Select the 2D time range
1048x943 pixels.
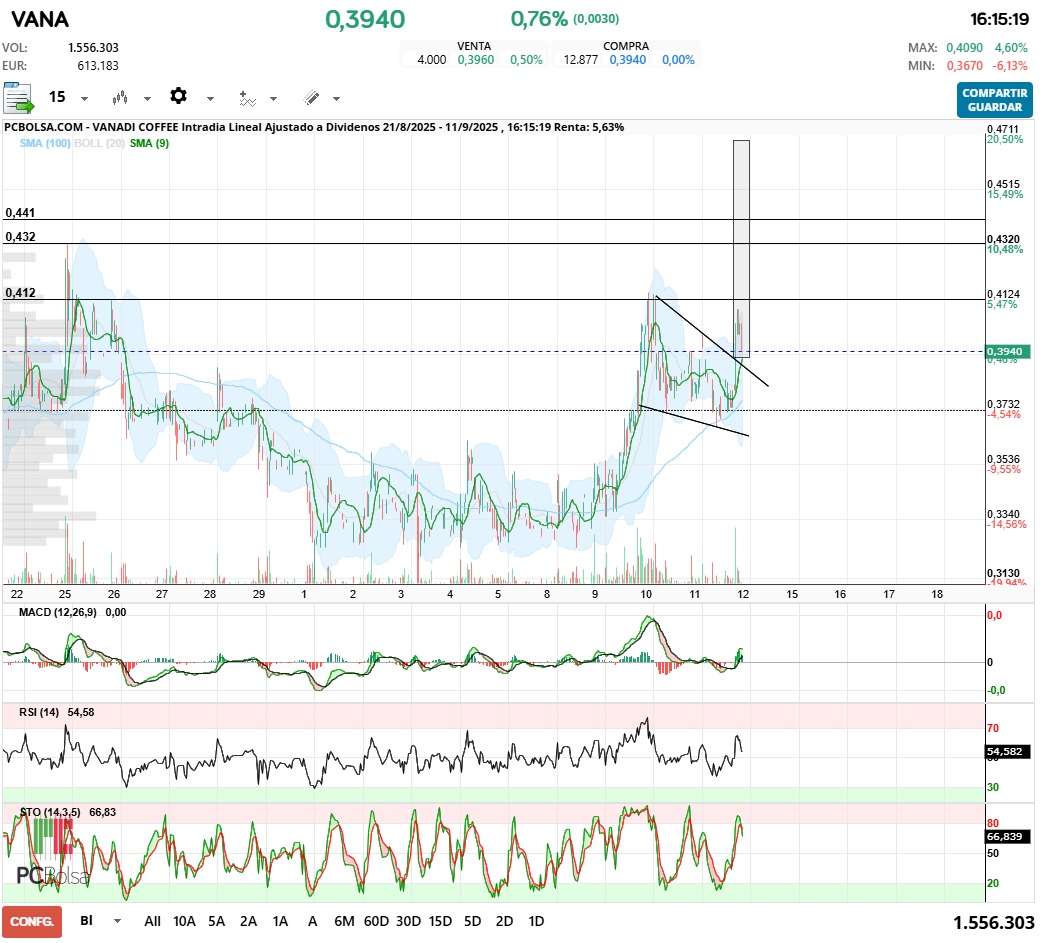(x=505, y=922)
